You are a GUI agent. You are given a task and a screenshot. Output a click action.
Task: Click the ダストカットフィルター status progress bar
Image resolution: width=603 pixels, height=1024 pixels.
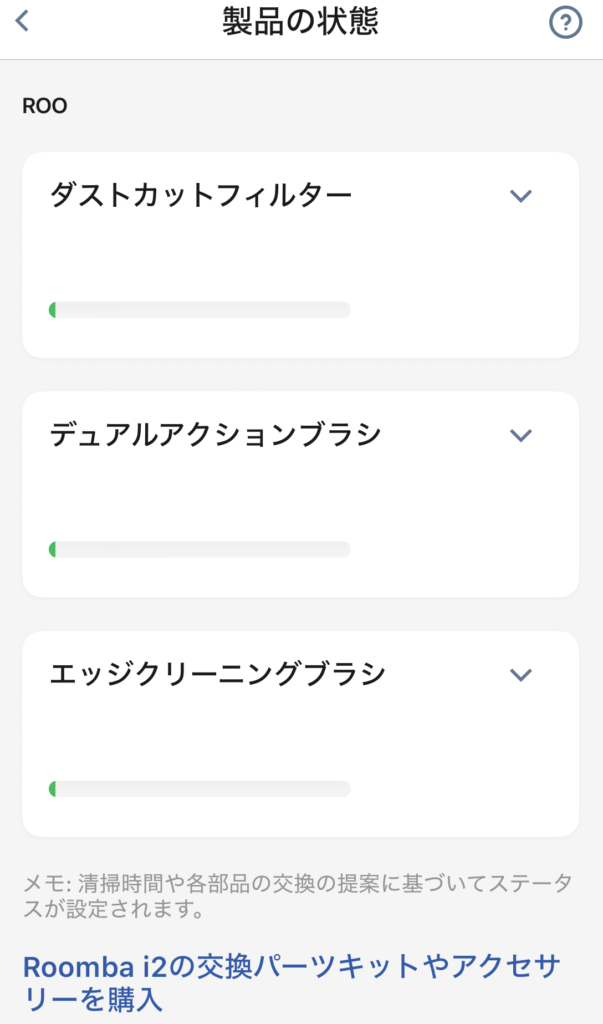[200, 310]
